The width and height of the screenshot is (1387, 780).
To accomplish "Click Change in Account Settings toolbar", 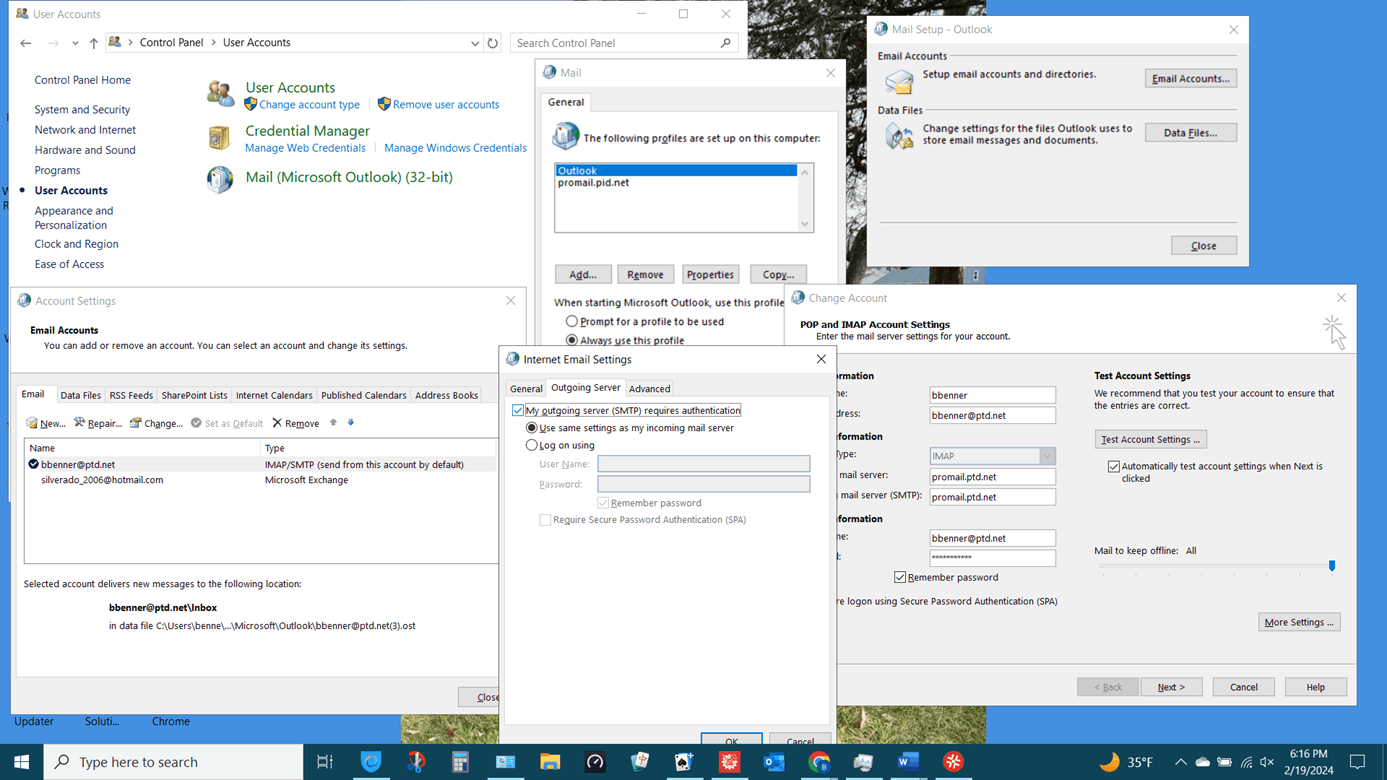I will pos(156,423).
